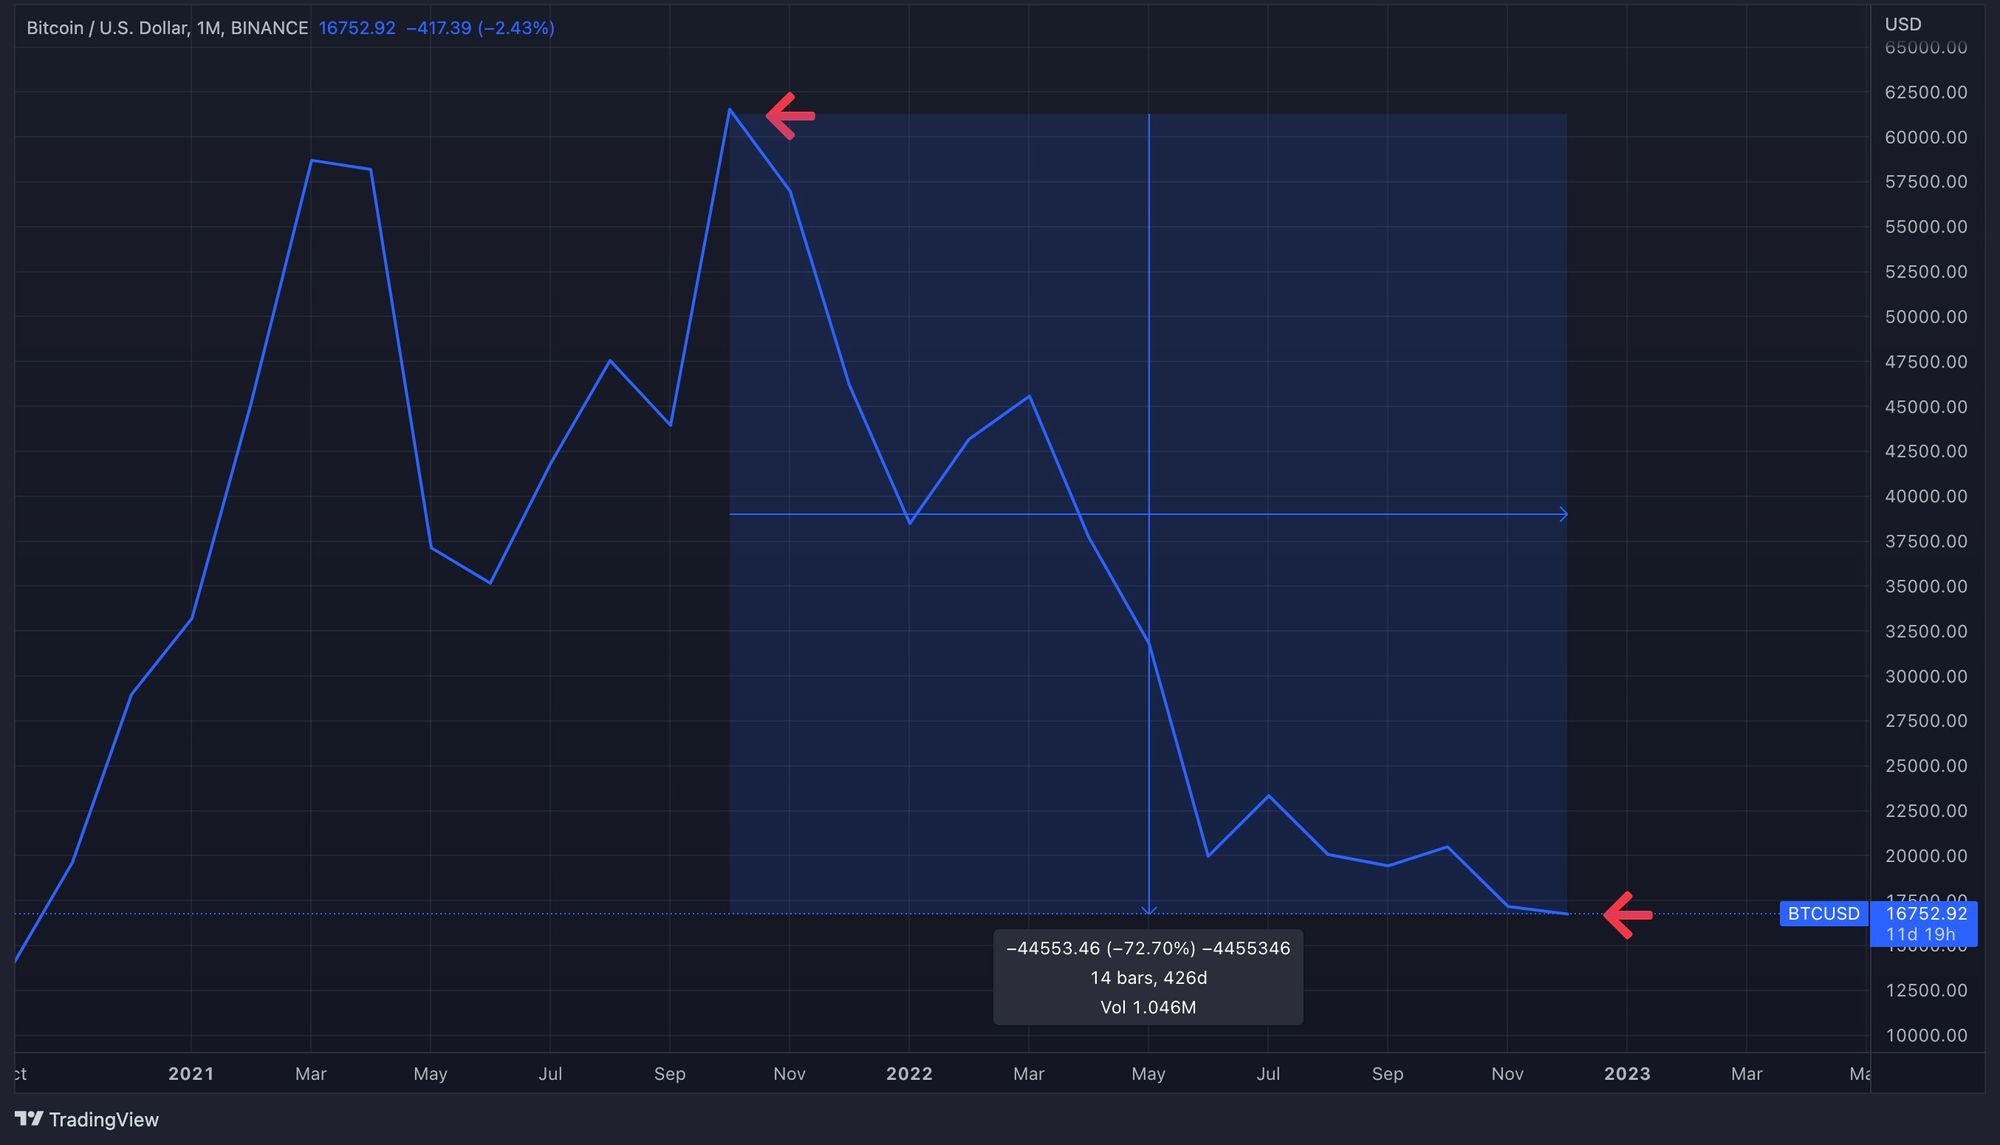Click the 2022 label on time axis
The width and height of the screenshot is (2000, 1145).
[x=909, y=1074]
